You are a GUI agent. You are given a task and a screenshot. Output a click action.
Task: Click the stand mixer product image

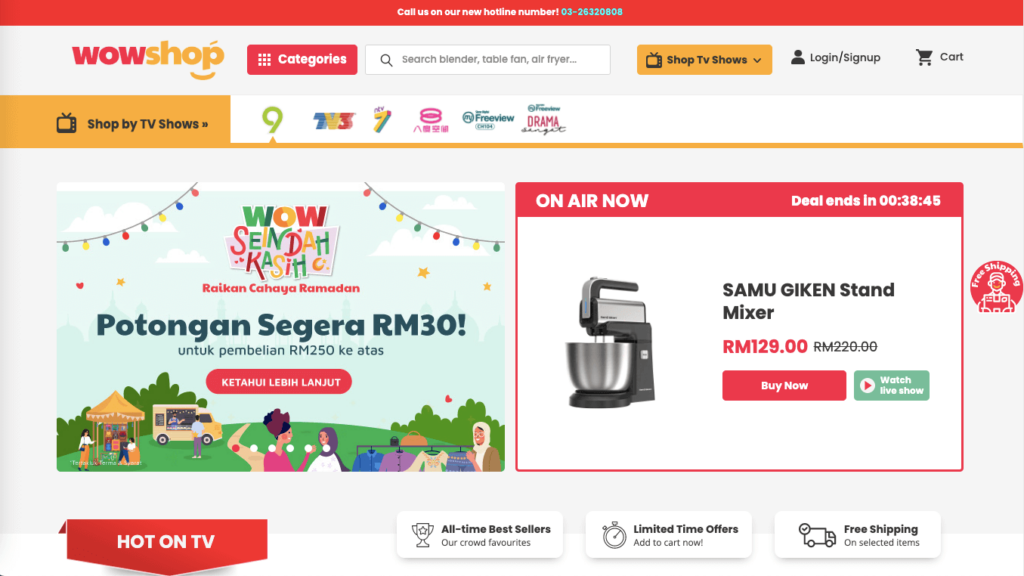pyautogui.click(x=610, y=343)
